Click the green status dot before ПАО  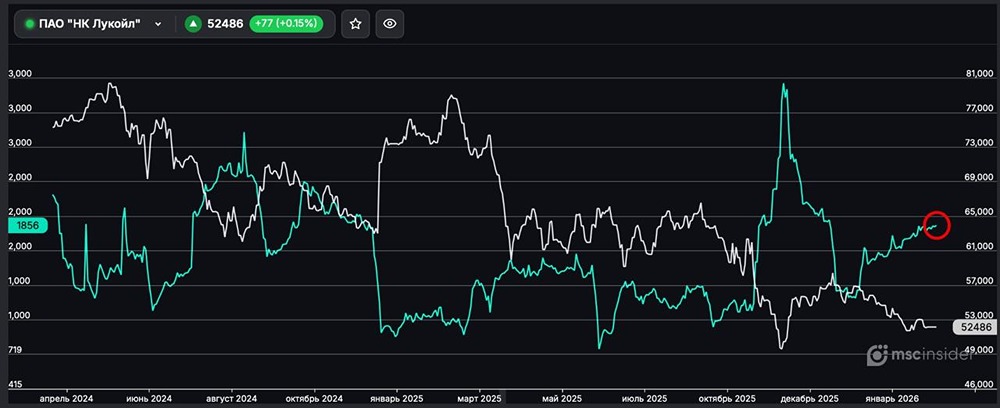29,24
